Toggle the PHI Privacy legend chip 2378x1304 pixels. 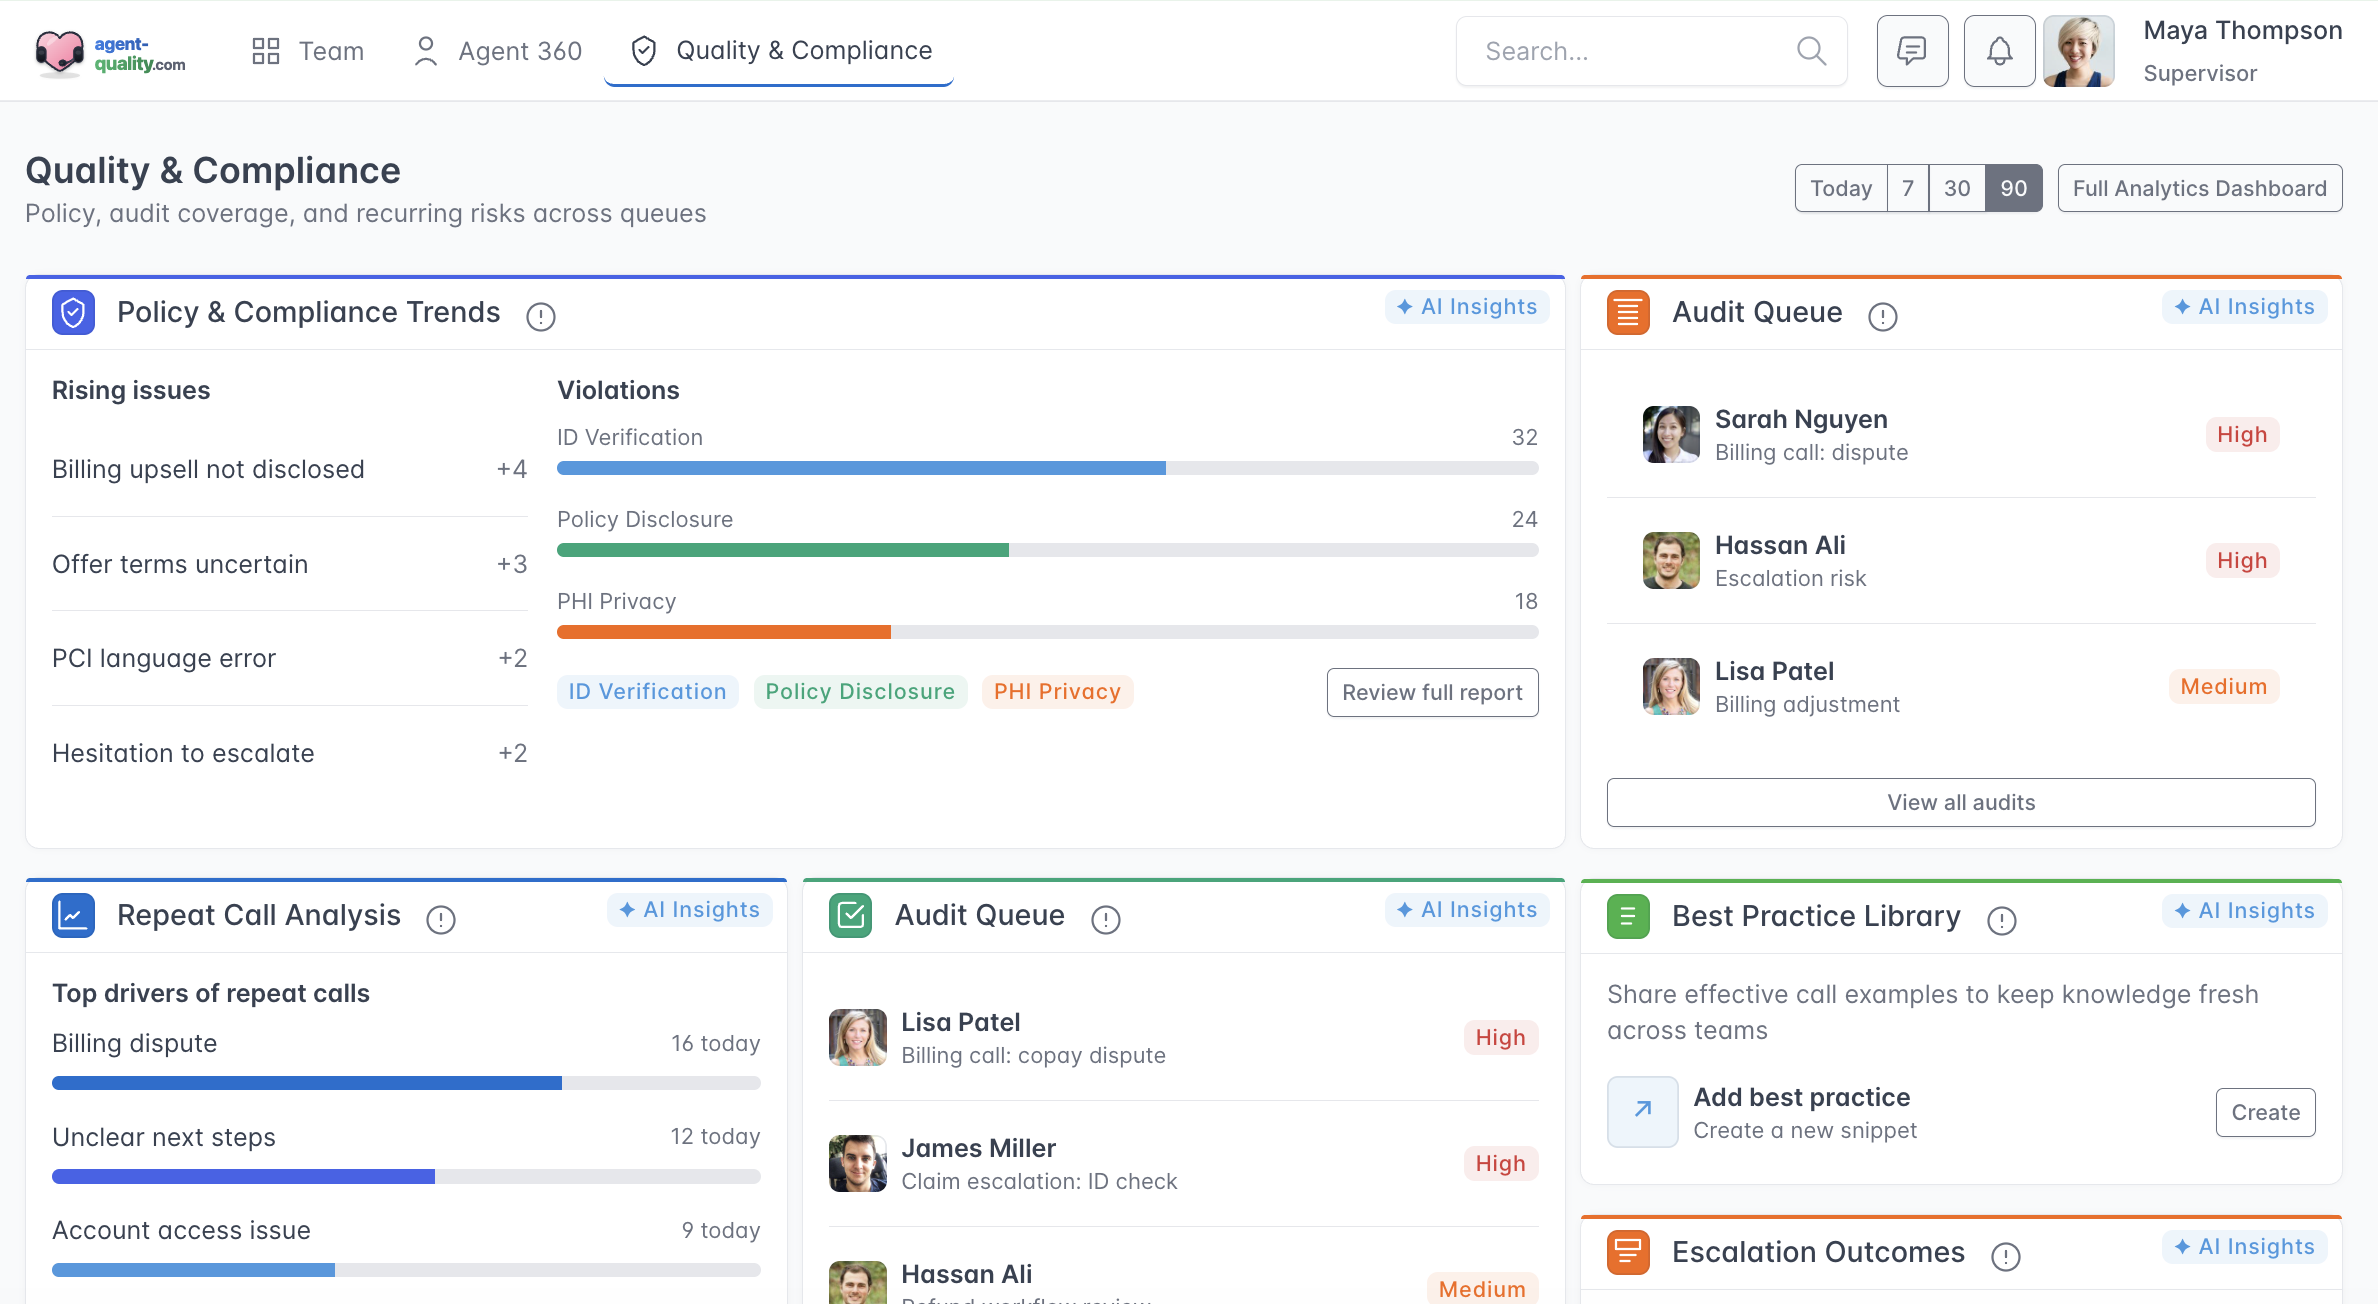pyautogui.click(x=1056, y=692)
